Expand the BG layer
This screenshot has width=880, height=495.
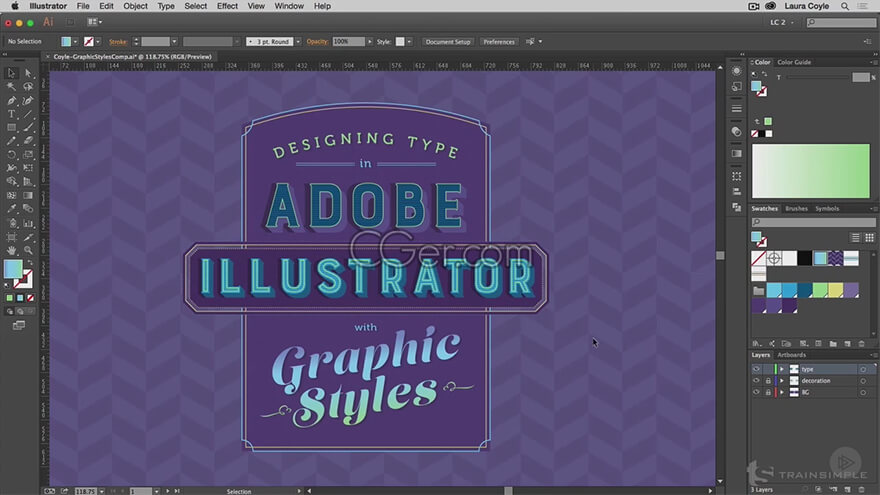click(x=782, y=392)
